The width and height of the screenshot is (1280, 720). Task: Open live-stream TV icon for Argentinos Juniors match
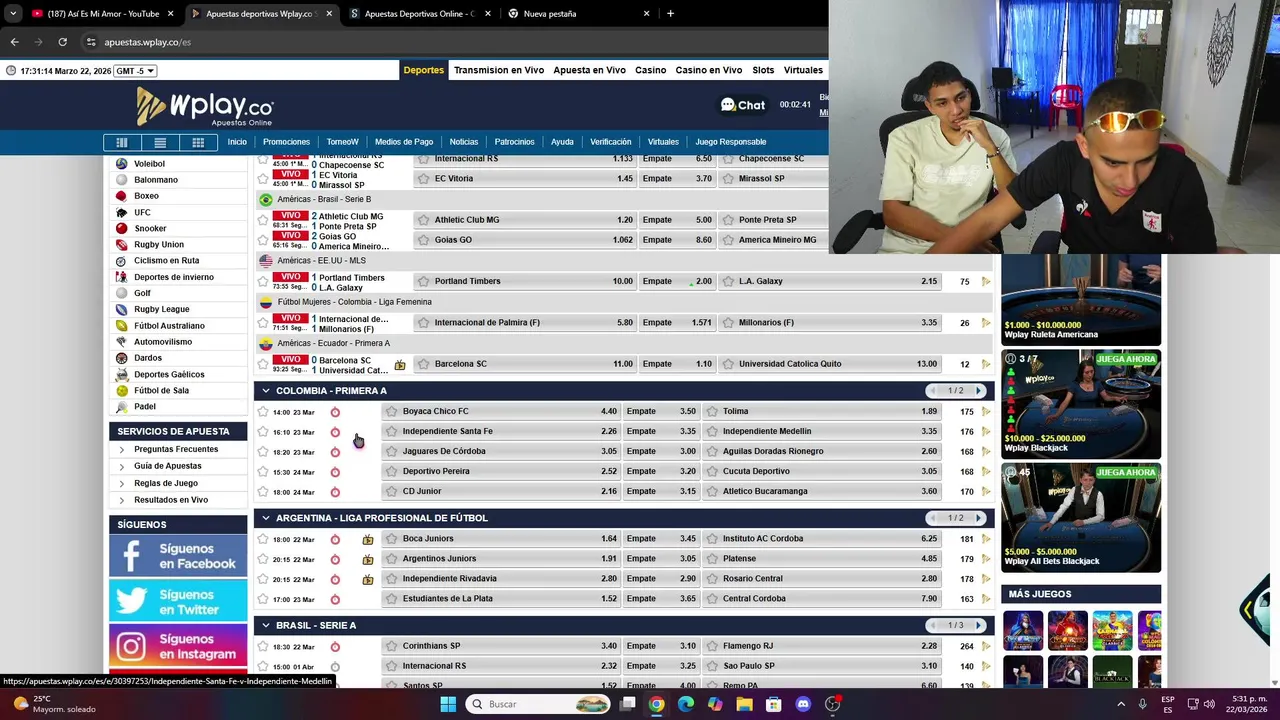click(368, 559)
